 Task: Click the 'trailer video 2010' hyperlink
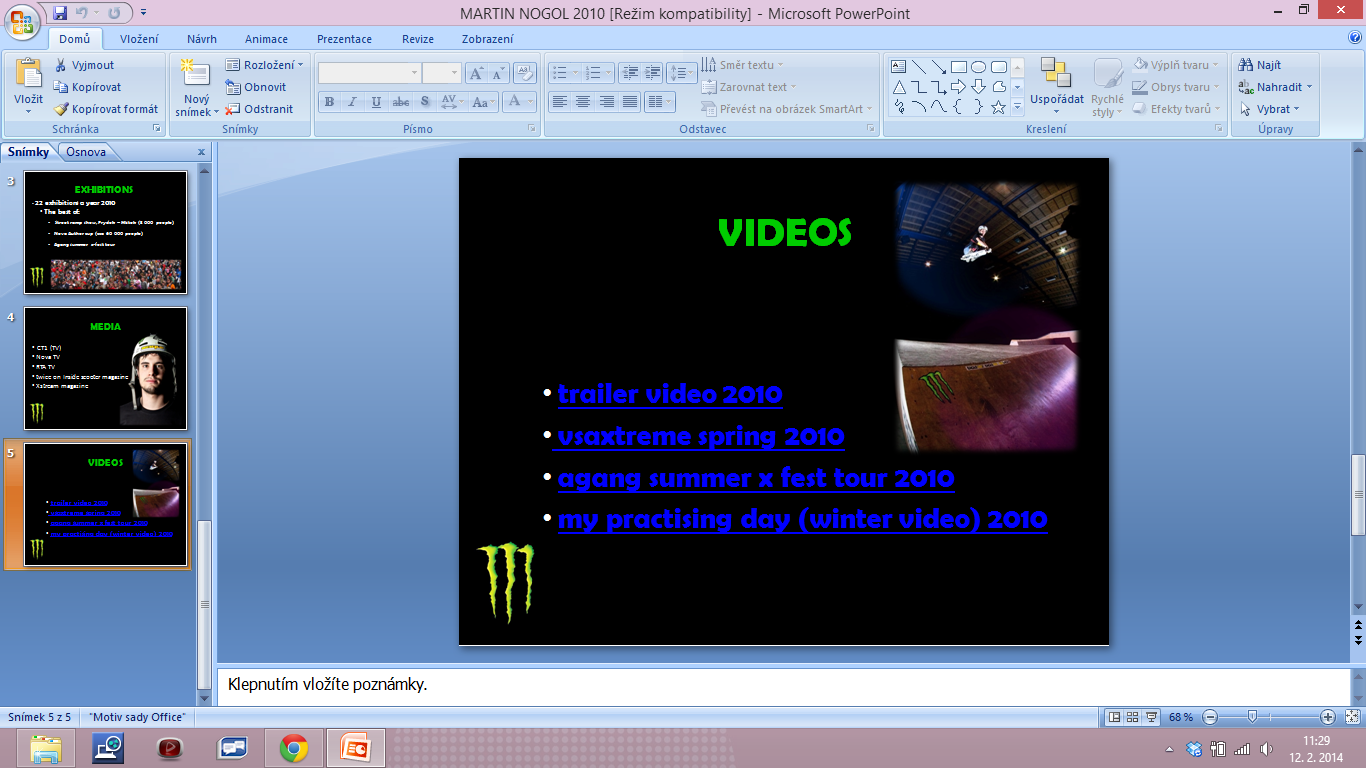pos(670,394)
